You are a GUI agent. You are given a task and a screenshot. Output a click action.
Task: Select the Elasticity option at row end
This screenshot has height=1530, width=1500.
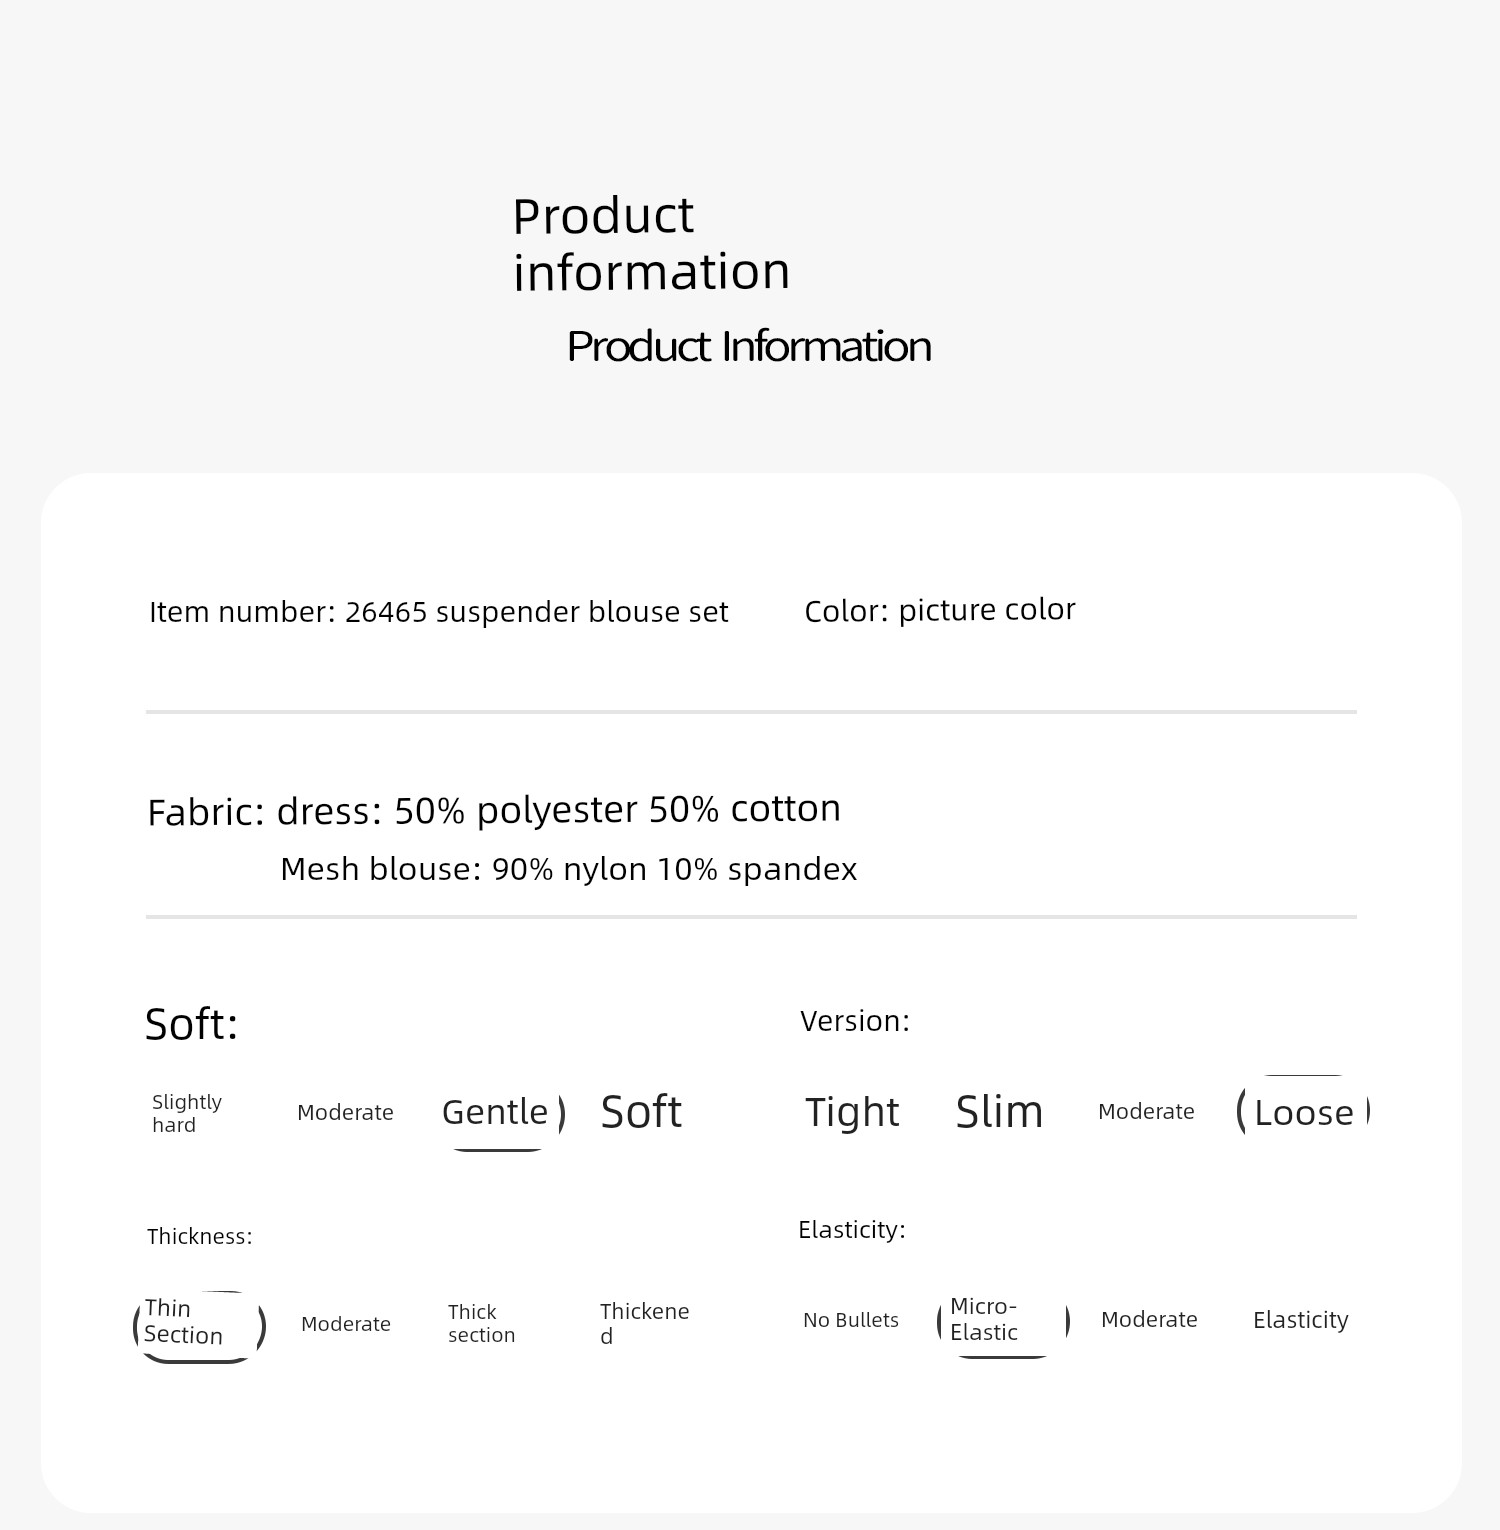tap(1301, 1320)
